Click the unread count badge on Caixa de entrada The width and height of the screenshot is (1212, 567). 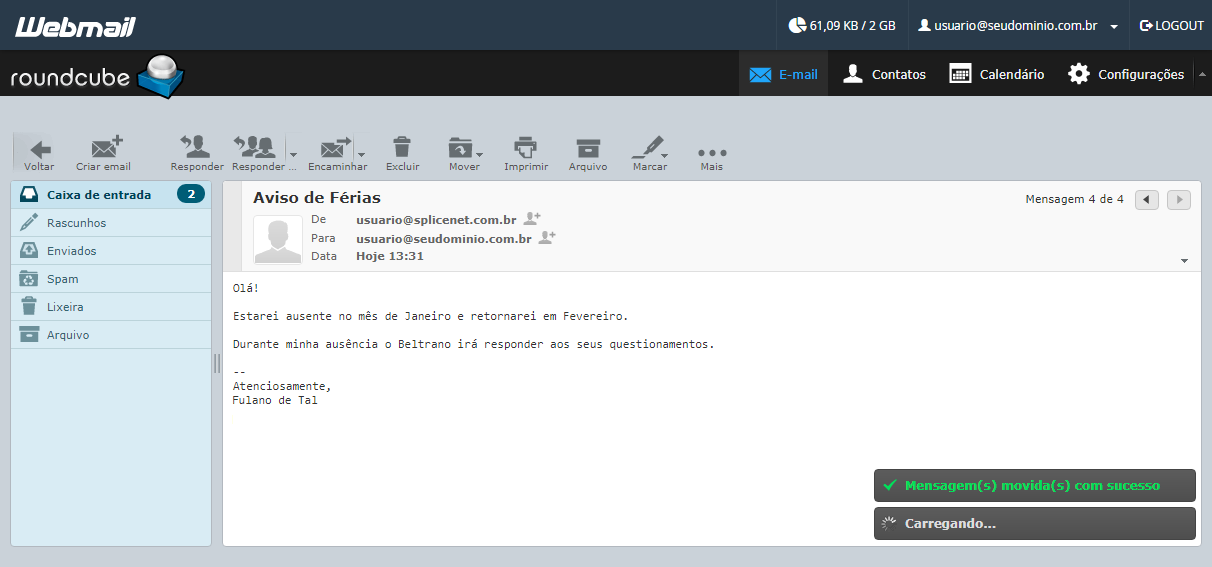click(x=191, y=194)
